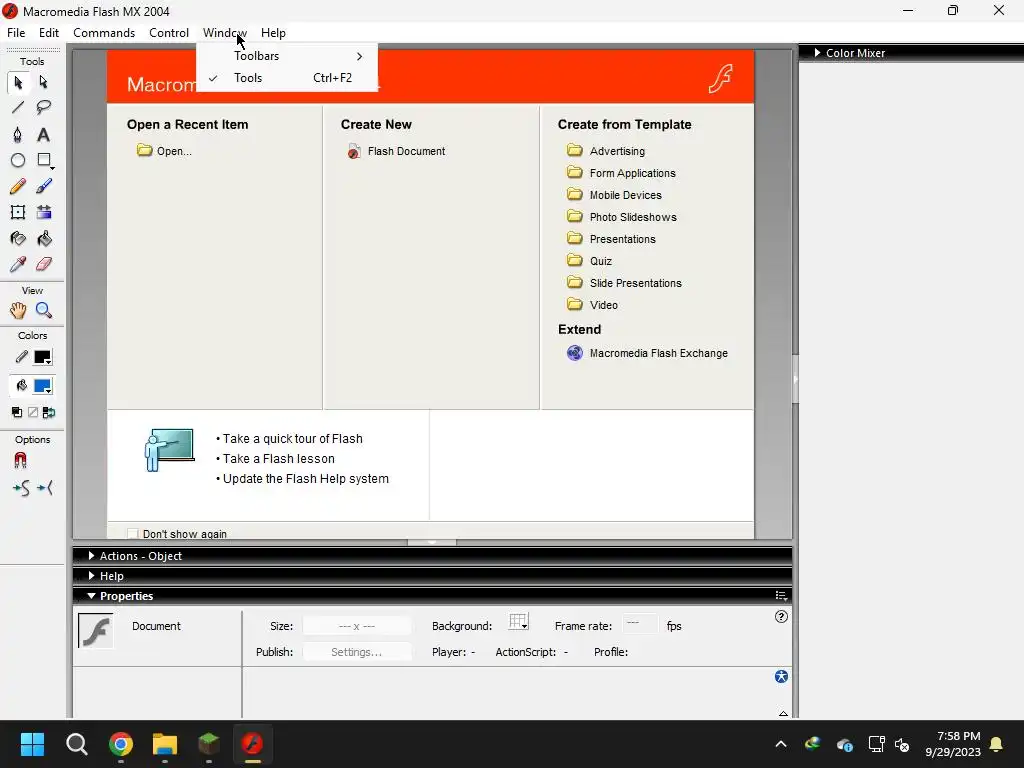Click Macromedia Flash Exchange link
Viewport: 1024px width, 768px height.
[647, 353]
